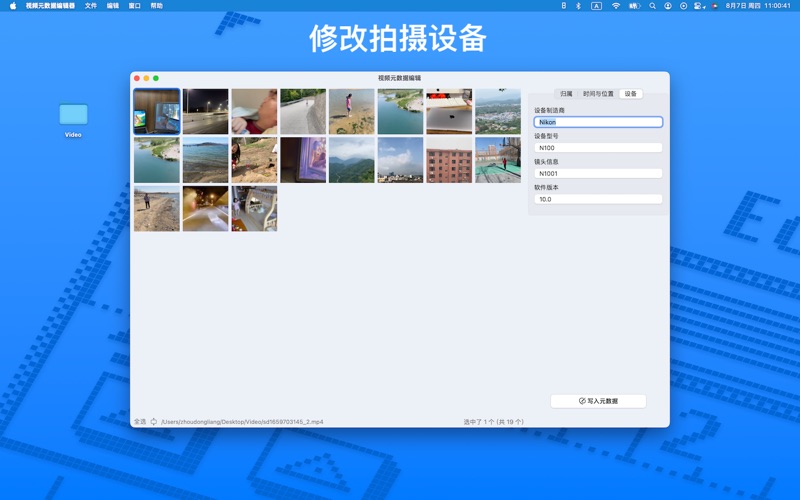Open the 帮助 menu
The width and height of the screenshot is (800, 500).
pos(156,5)
